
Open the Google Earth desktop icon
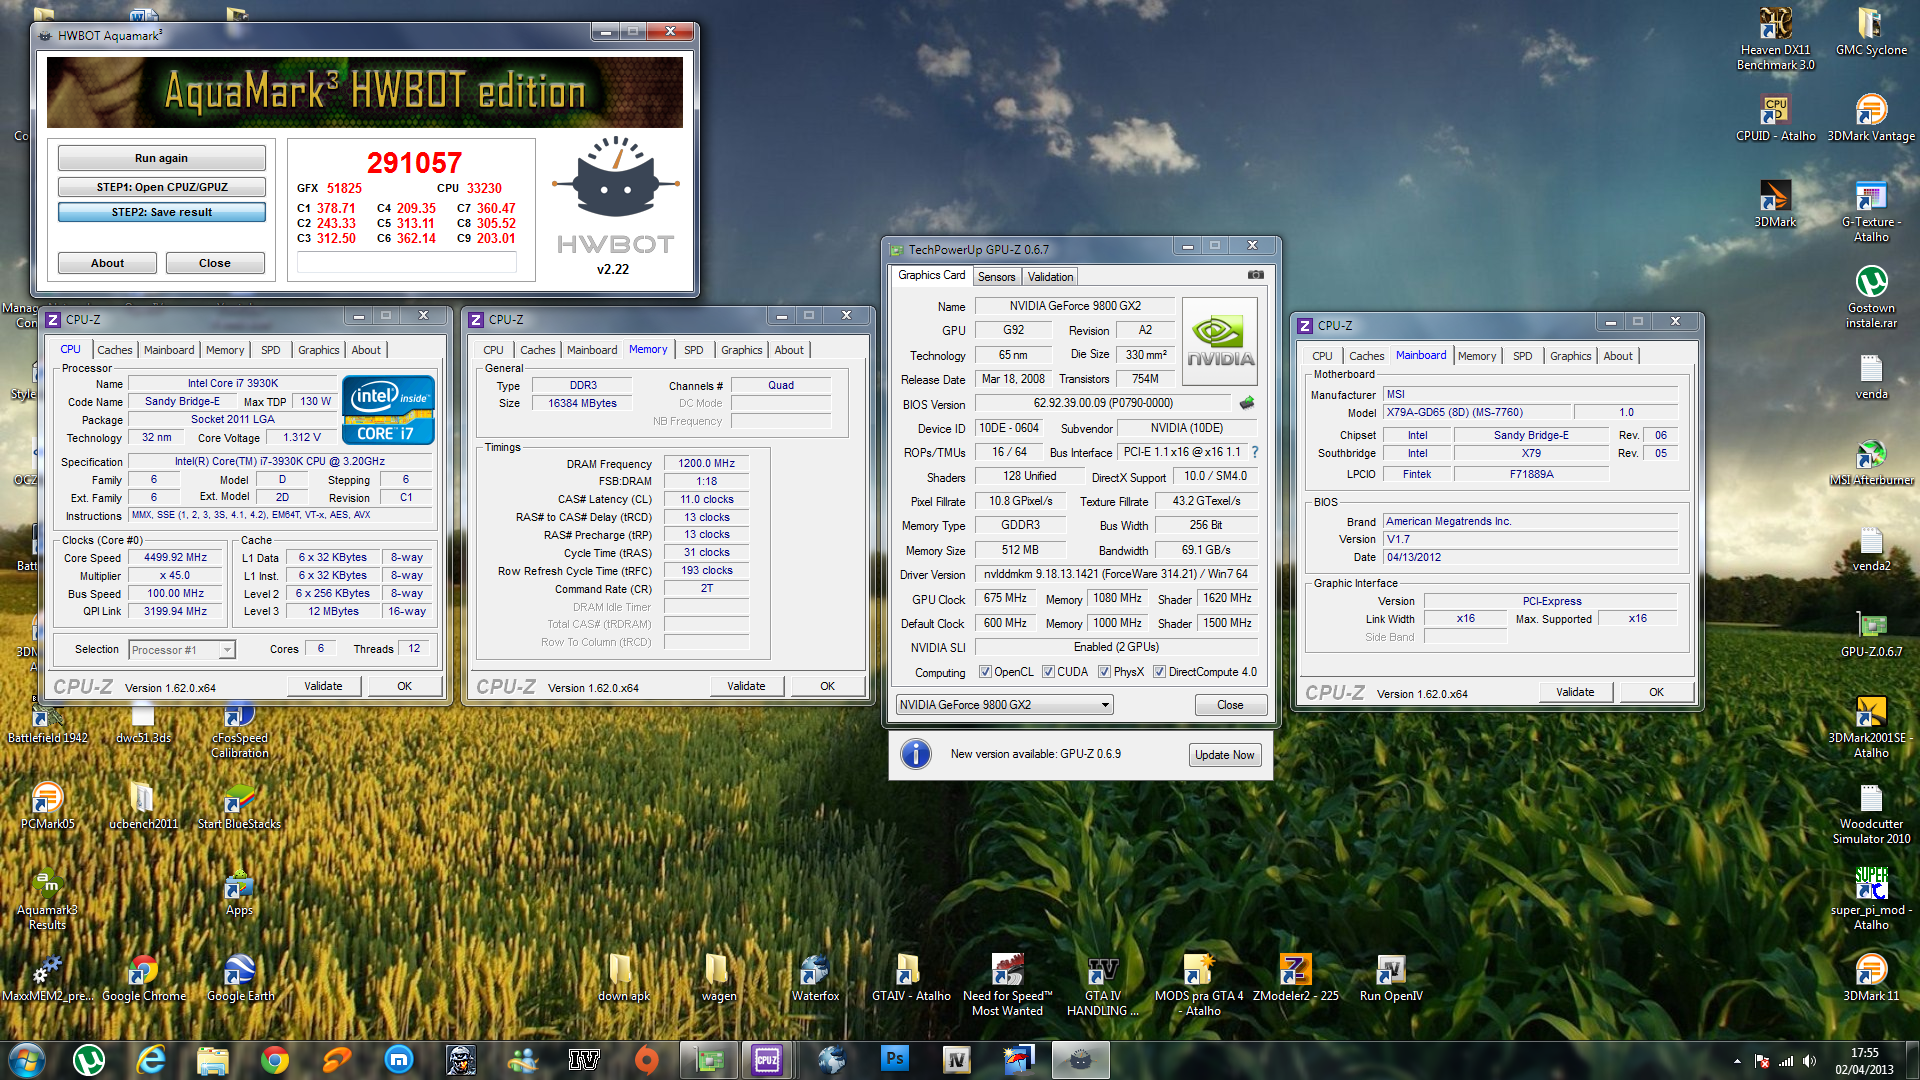coord(240,977)
